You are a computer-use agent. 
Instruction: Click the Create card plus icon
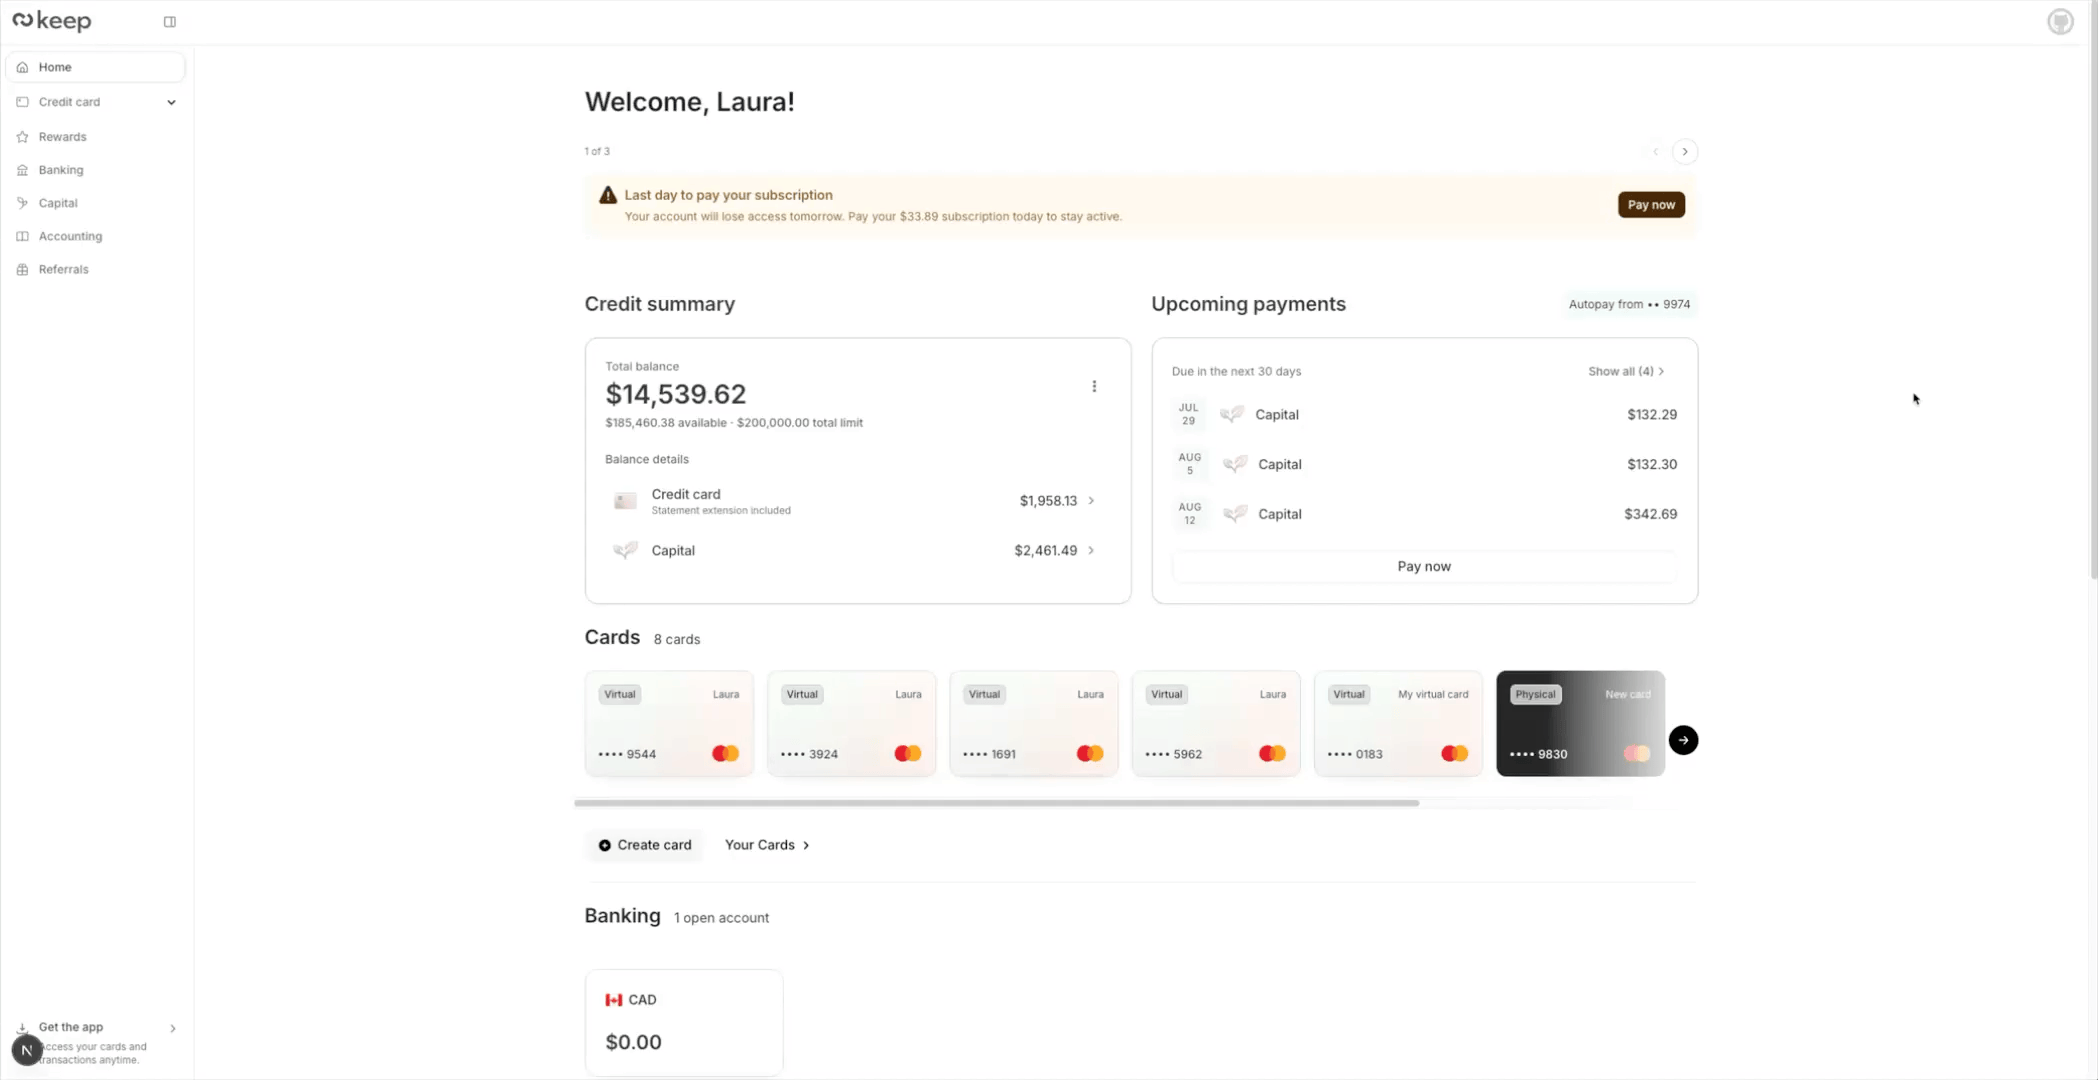[x=605, y=845]
